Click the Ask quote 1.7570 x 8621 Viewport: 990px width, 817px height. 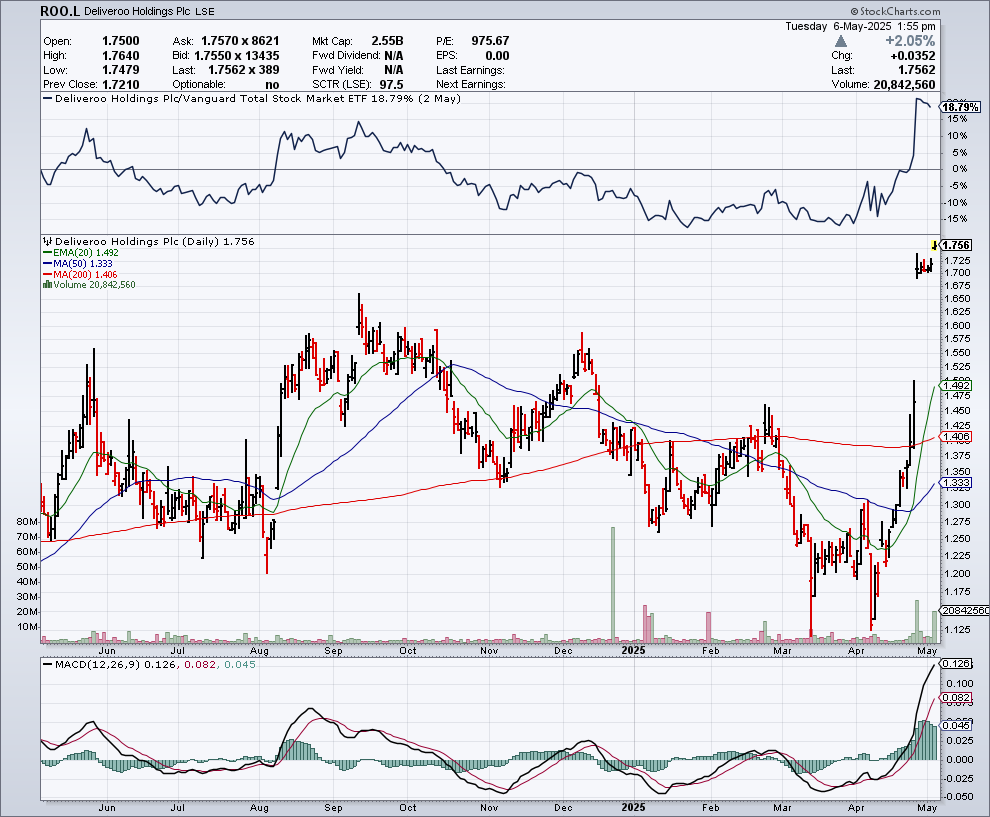[240, 41]
